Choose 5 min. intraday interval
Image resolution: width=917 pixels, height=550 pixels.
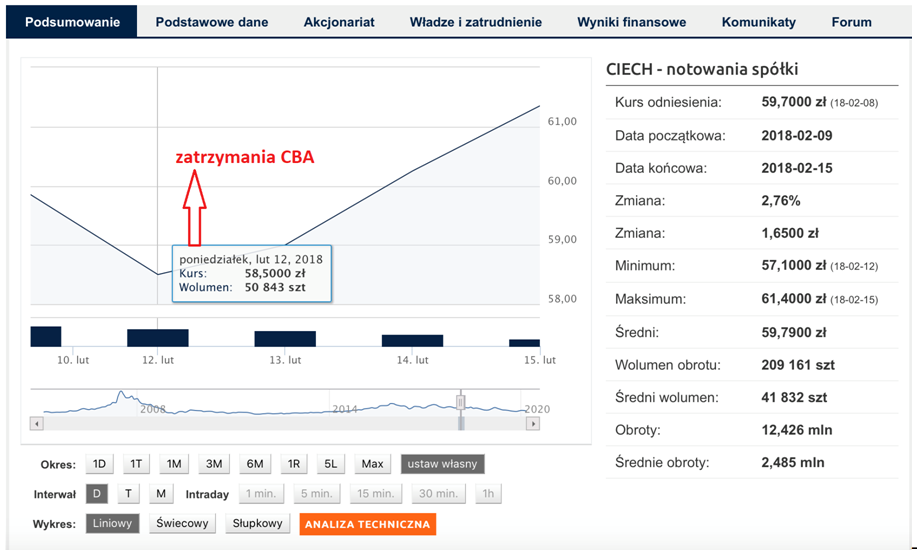pyautogui.click(x=316, y=494)
